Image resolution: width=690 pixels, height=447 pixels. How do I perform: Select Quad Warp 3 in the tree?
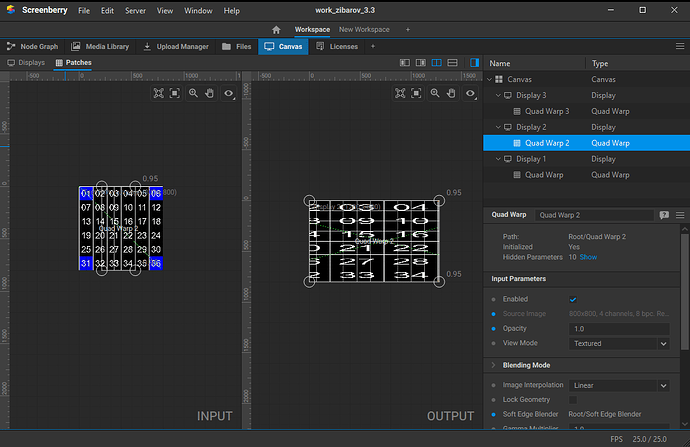(x=547, y=111)
